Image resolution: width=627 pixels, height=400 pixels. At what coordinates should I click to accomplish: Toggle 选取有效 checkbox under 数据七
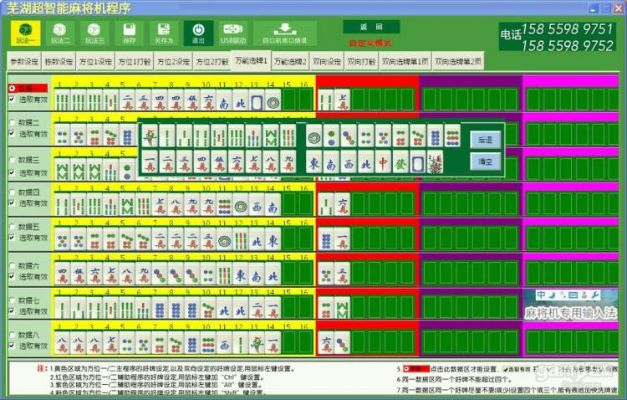coord(12,311)
